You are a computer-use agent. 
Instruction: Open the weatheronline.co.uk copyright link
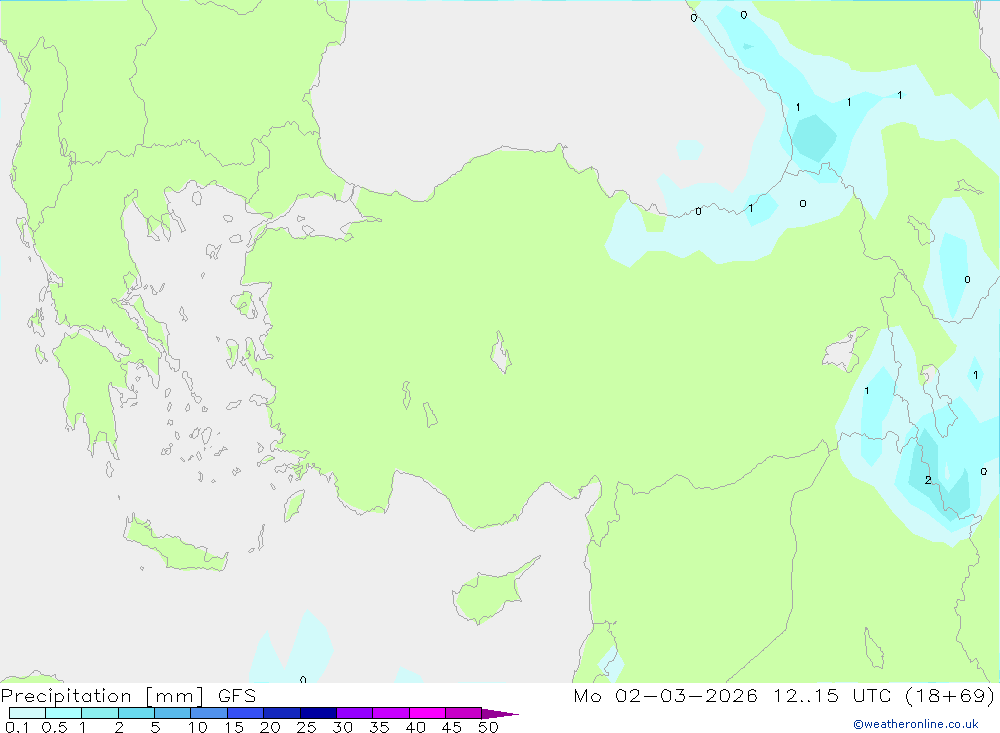pos(916,724)
